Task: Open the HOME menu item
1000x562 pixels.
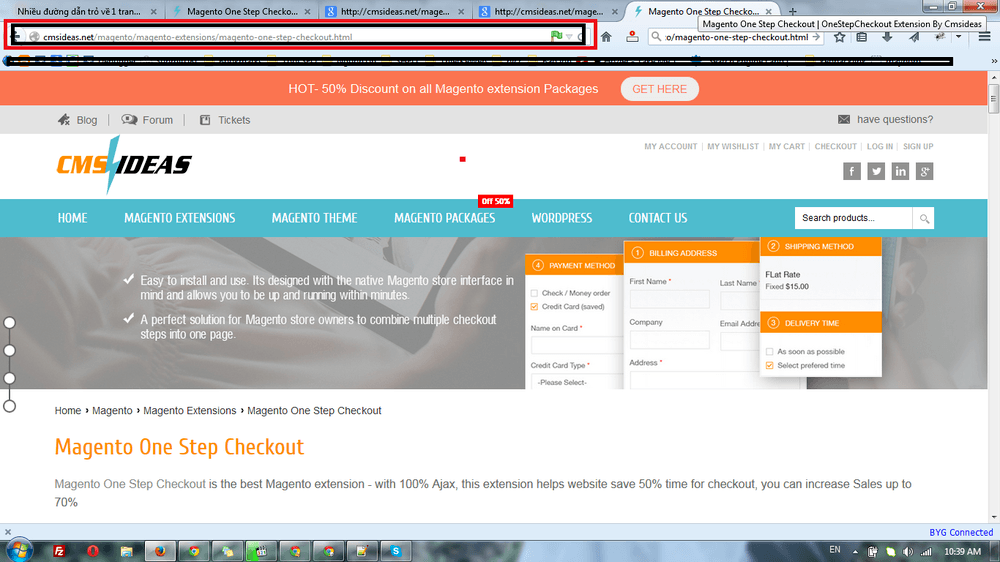Action: pyautogui.click(x=72, y=218)
